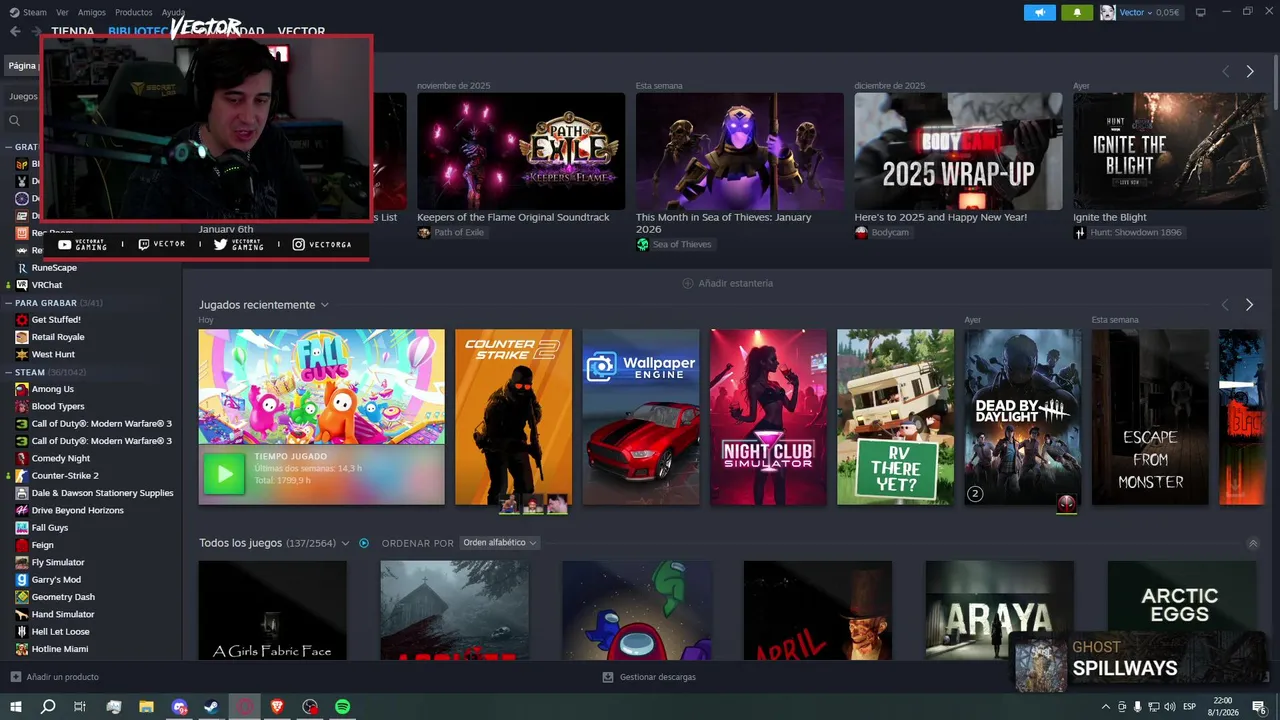The image size is (1280, 720).
Task: Open Brave browser from the taskbar
Action: [x=278, y=707]
